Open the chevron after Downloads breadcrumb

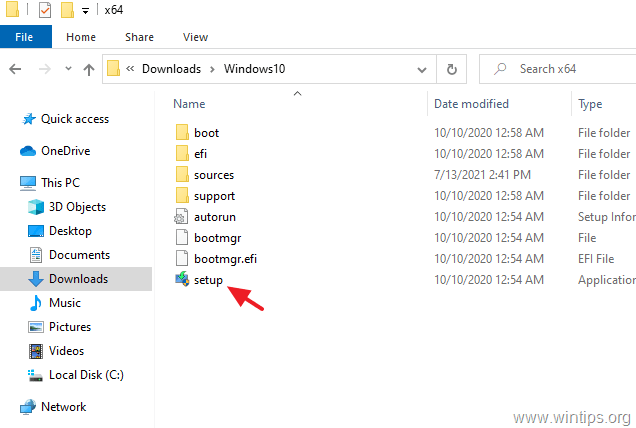(212, 69)
